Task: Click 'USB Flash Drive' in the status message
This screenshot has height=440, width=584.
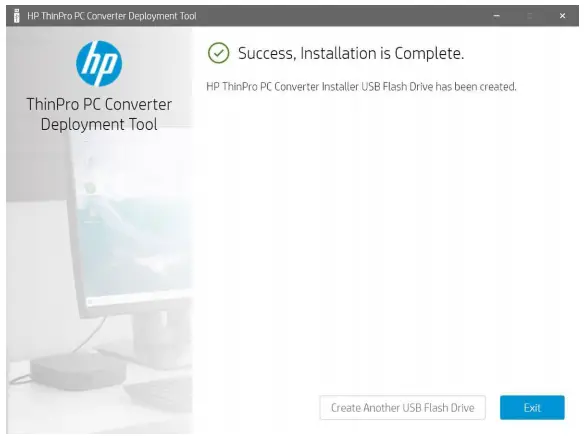Action: click(397, 87)
